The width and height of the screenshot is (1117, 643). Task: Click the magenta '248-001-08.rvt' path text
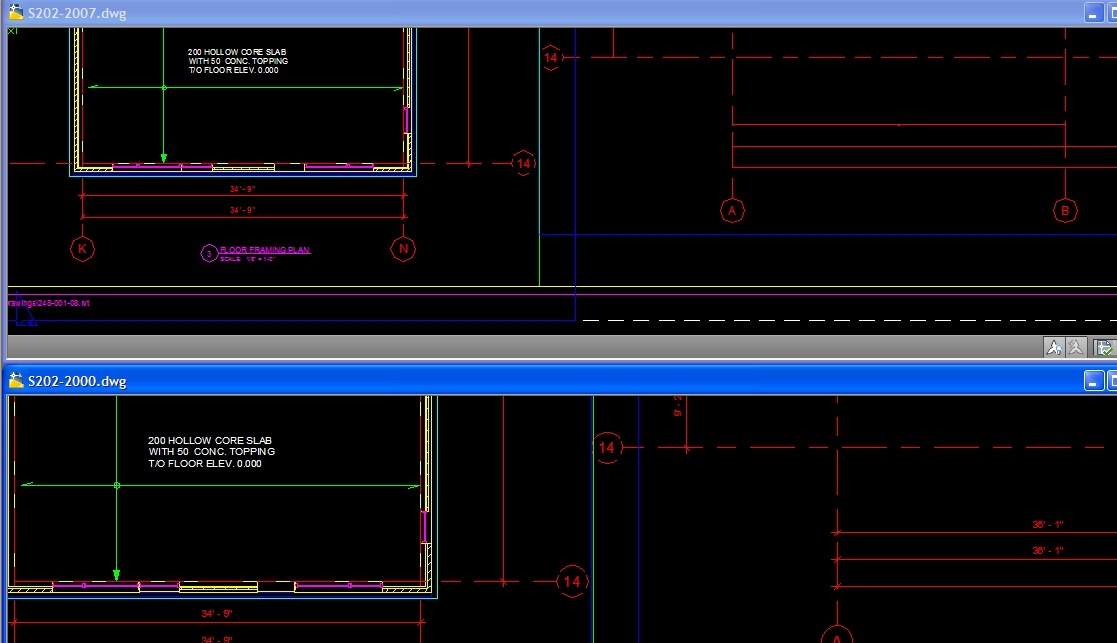pyautogui.click(x=48, y=303)
